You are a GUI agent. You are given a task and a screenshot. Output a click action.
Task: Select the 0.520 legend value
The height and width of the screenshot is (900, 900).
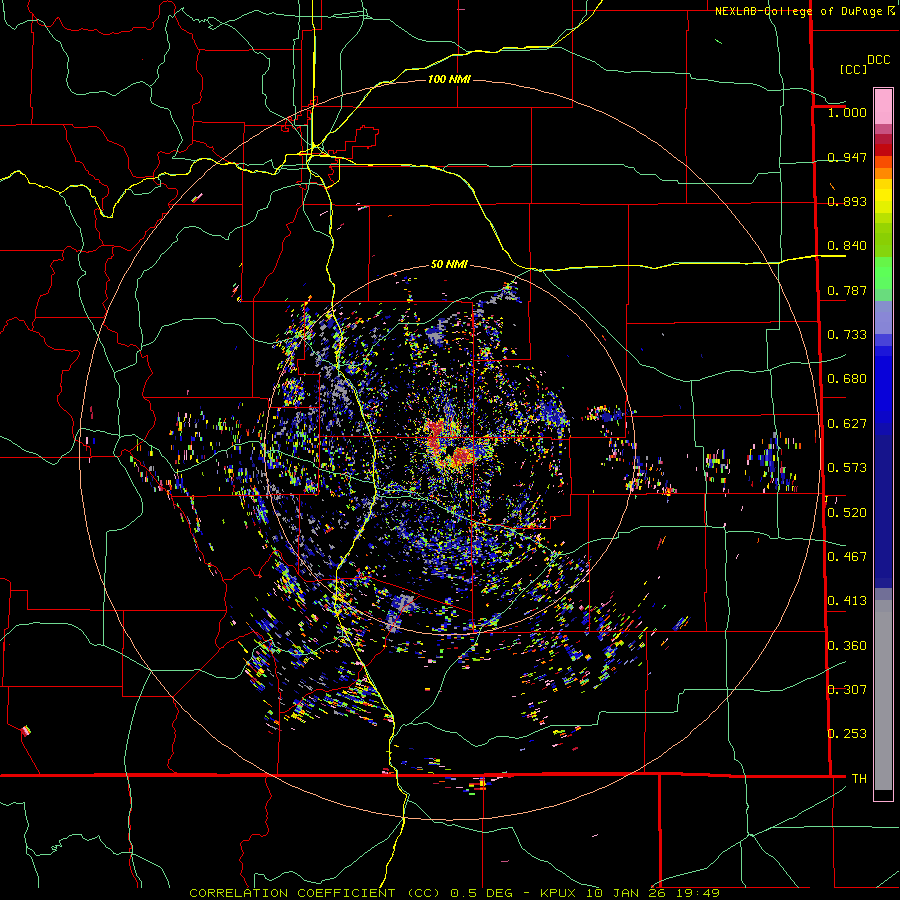pos(847,513)
